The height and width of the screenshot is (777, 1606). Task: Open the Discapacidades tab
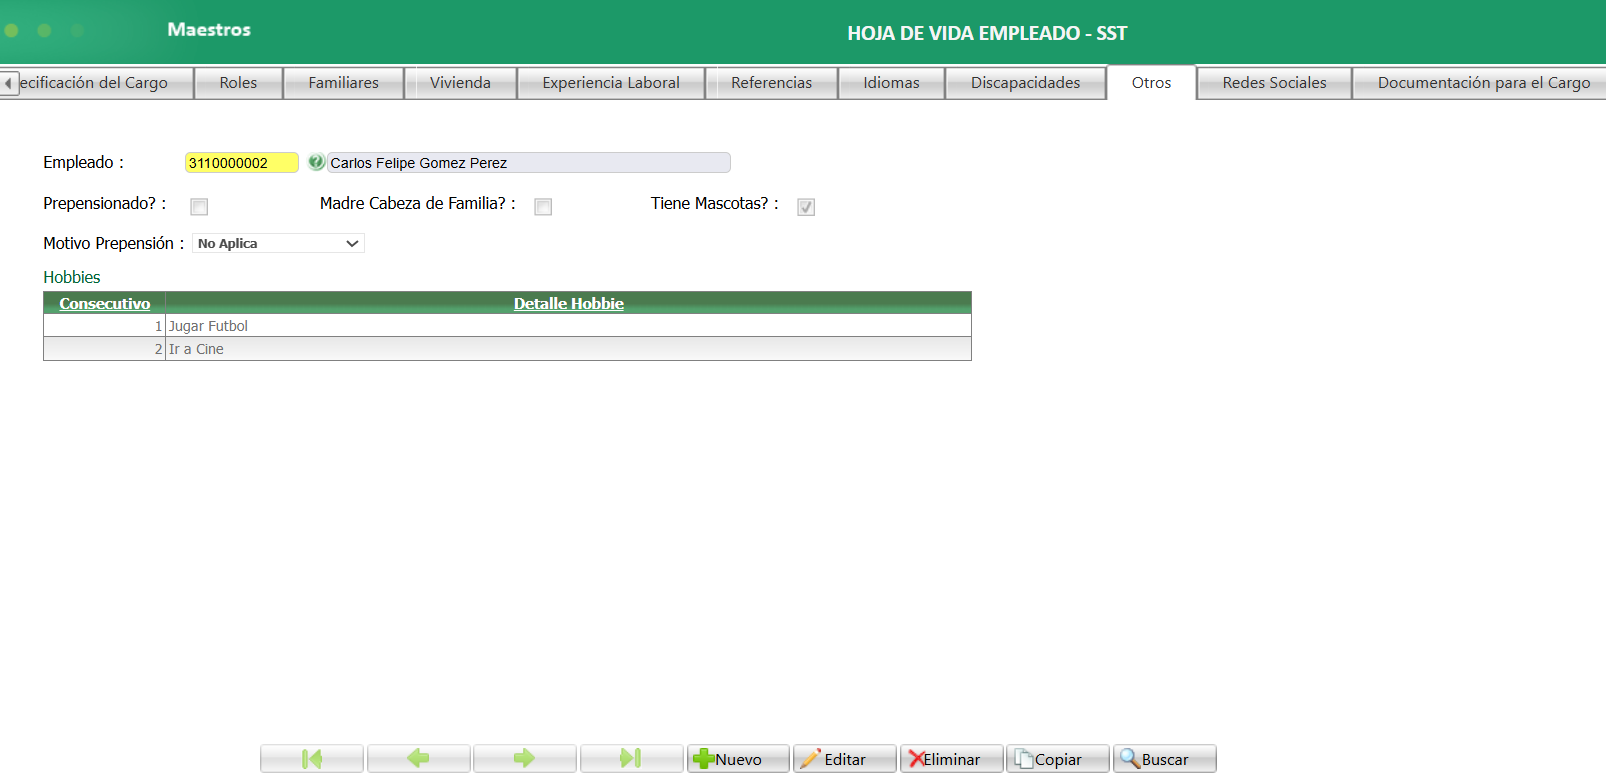[x=1026, y=83]
